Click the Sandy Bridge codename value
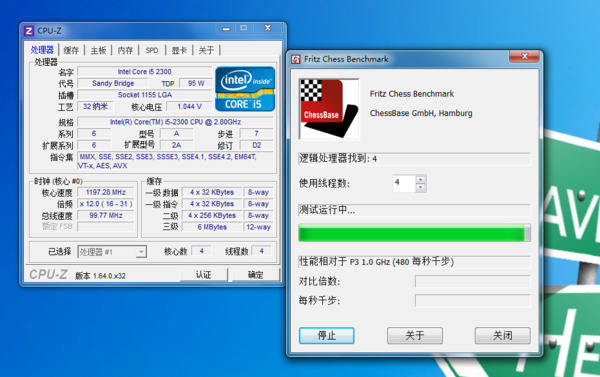600x377 pixels. click(113, 83)
